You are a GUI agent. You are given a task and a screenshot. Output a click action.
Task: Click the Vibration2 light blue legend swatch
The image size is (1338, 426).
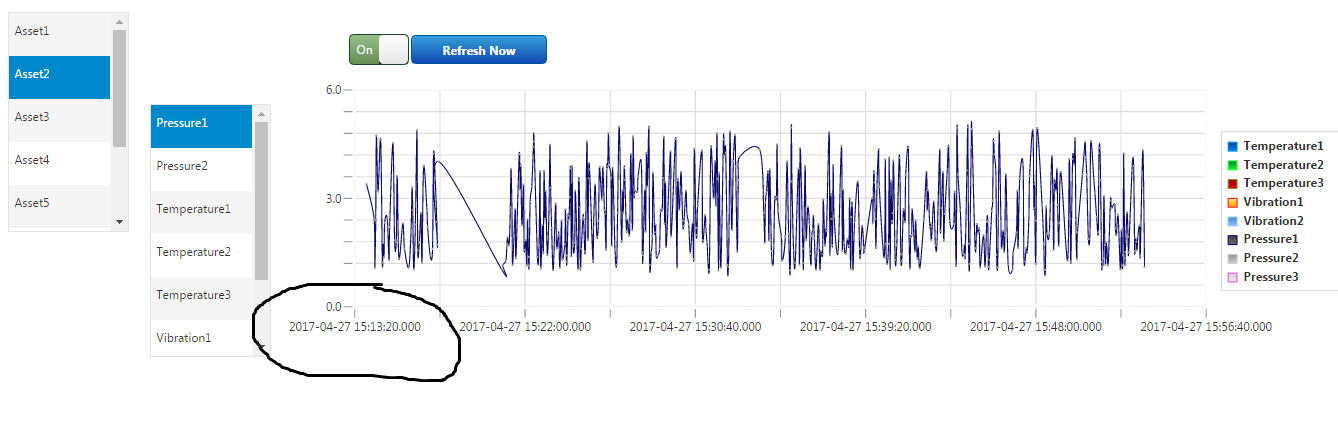1233,221
